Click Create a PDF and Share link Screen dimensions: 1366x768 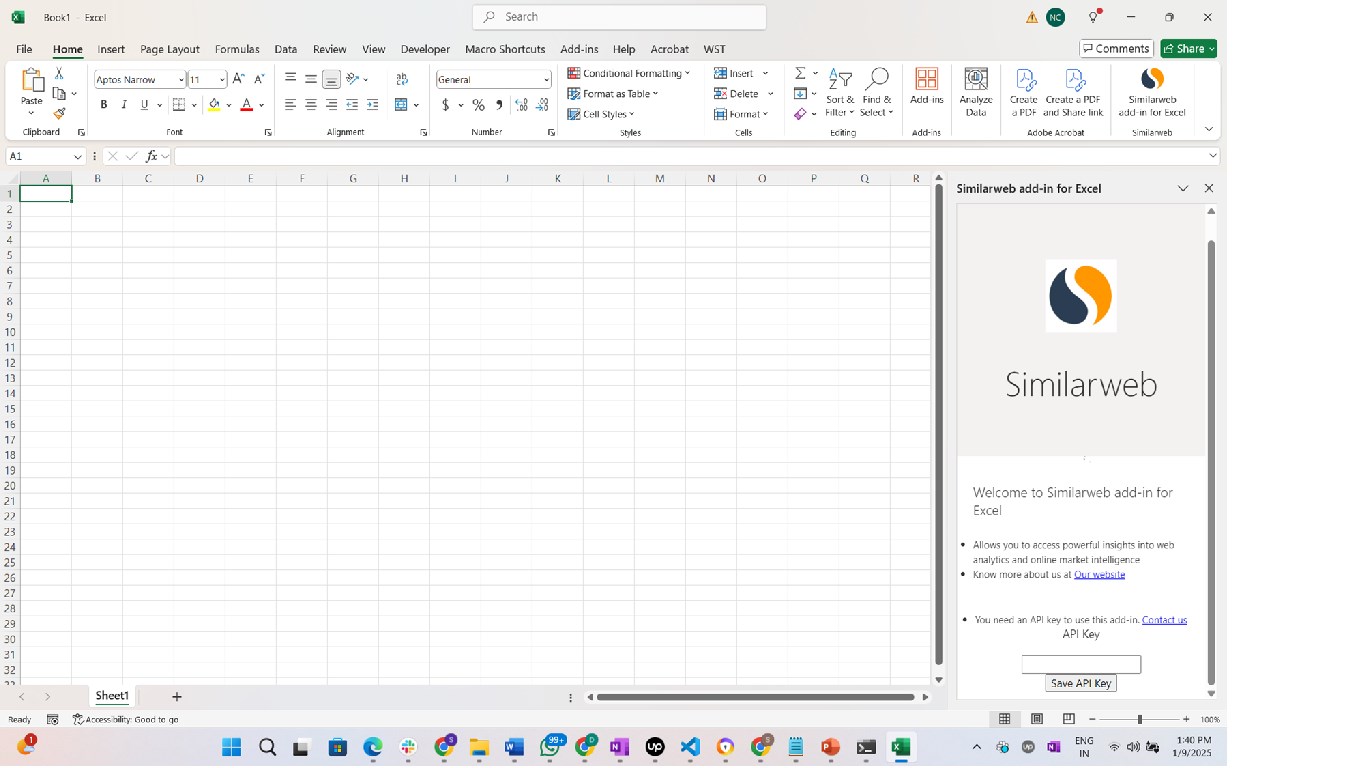(x=1074, y=92)
